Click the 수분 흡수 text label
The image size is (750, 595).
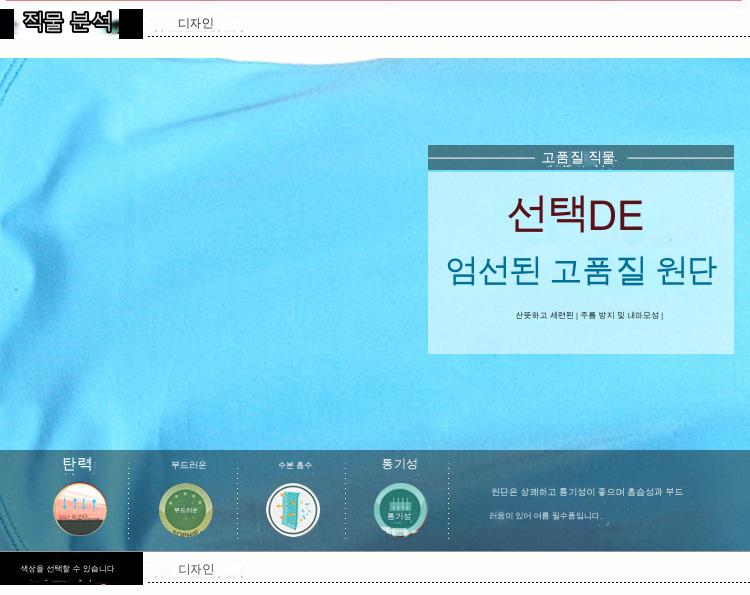point(294,465)
